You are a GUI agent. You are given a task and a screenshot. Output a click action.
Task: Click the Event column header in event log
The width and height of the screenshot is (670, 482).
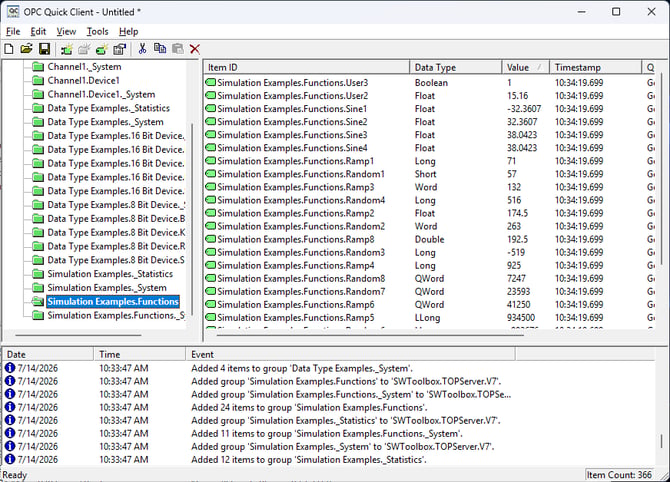pyautogui.click(x=350, y=354)
